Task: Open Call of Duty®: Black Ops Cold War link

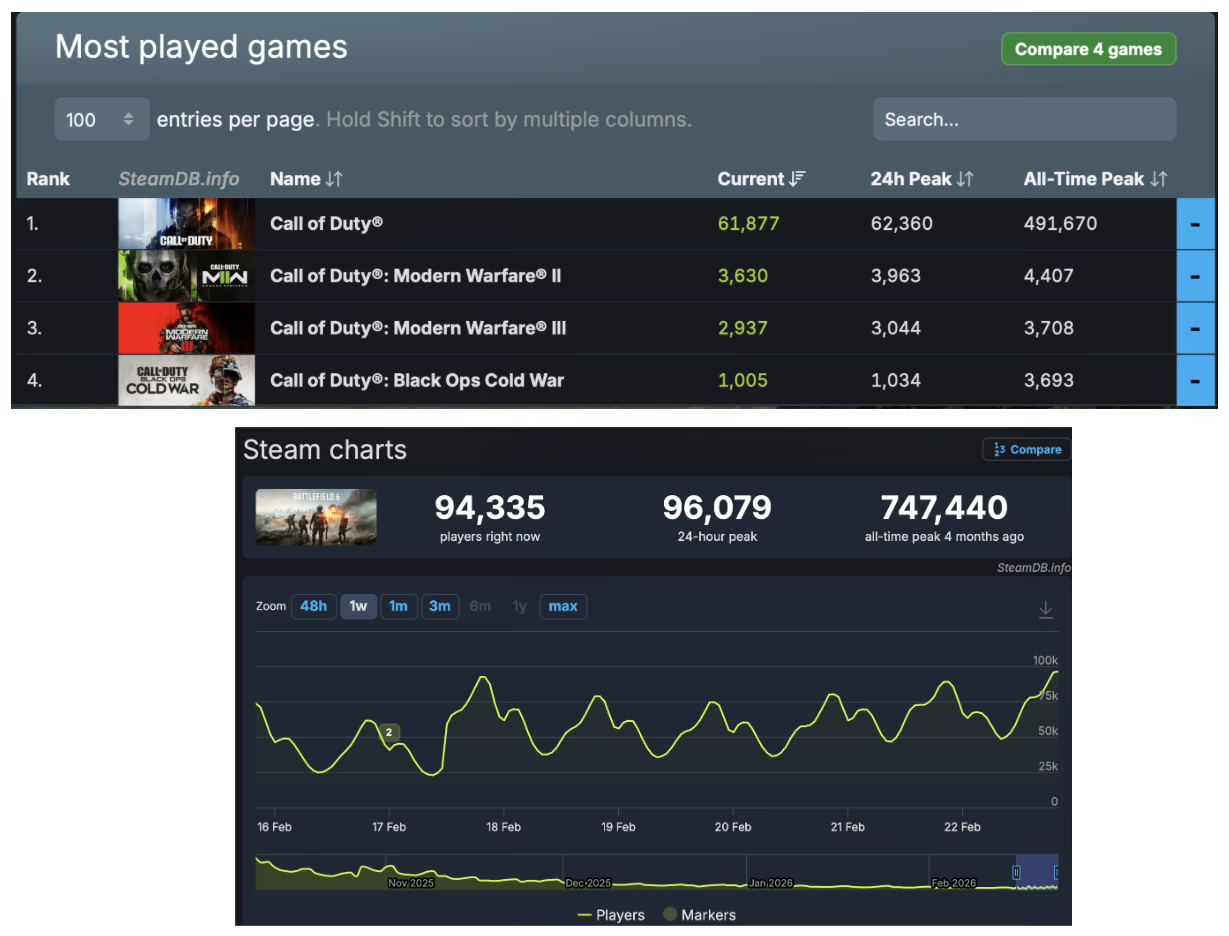Action: pyautogui.click(x=417, y=380)
